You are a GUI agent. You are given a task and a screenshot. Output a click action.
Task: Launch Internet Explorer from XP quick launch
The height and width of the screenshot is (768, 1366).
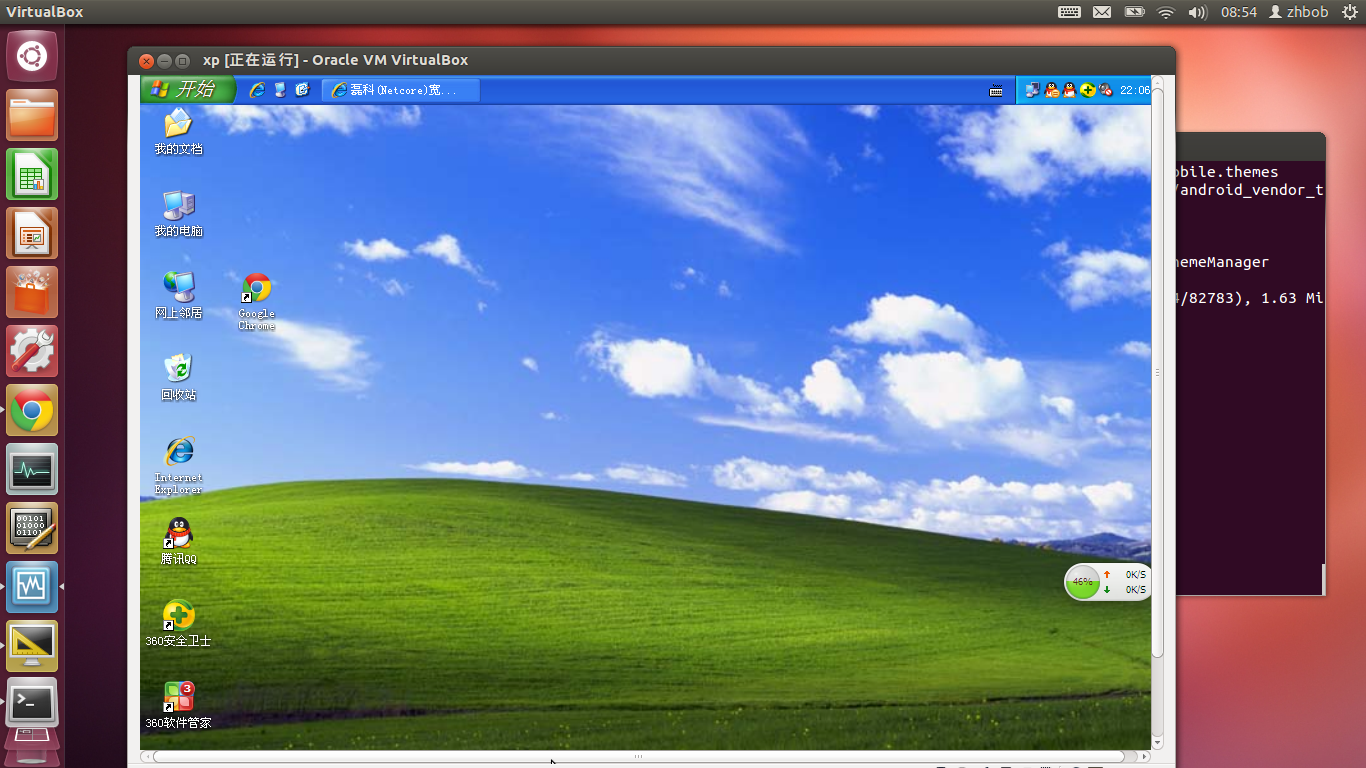tap(257, 90)
